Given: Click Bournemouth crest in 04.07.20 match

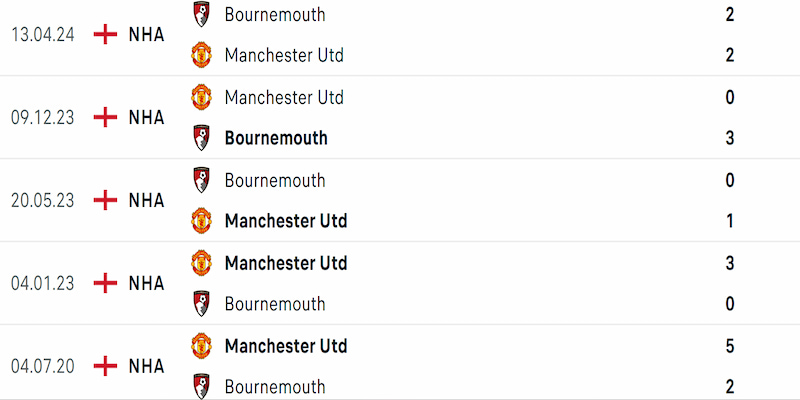Looking at the screenshot, I should coord(202,387).
